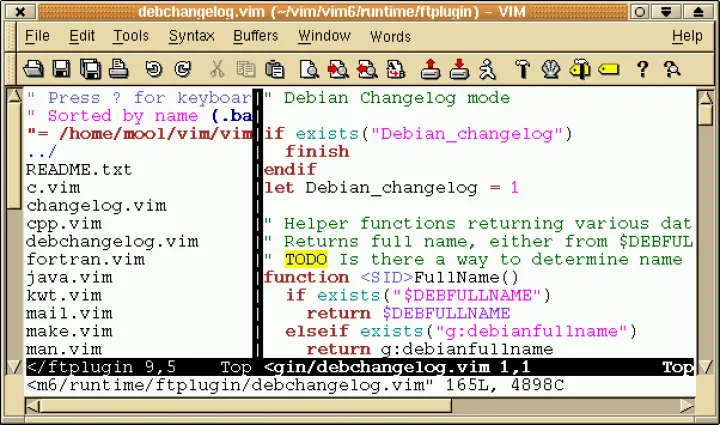This screenshot has height=425, width=720.
Task: Click the Print icon in the toolbar
Action: 117,69
